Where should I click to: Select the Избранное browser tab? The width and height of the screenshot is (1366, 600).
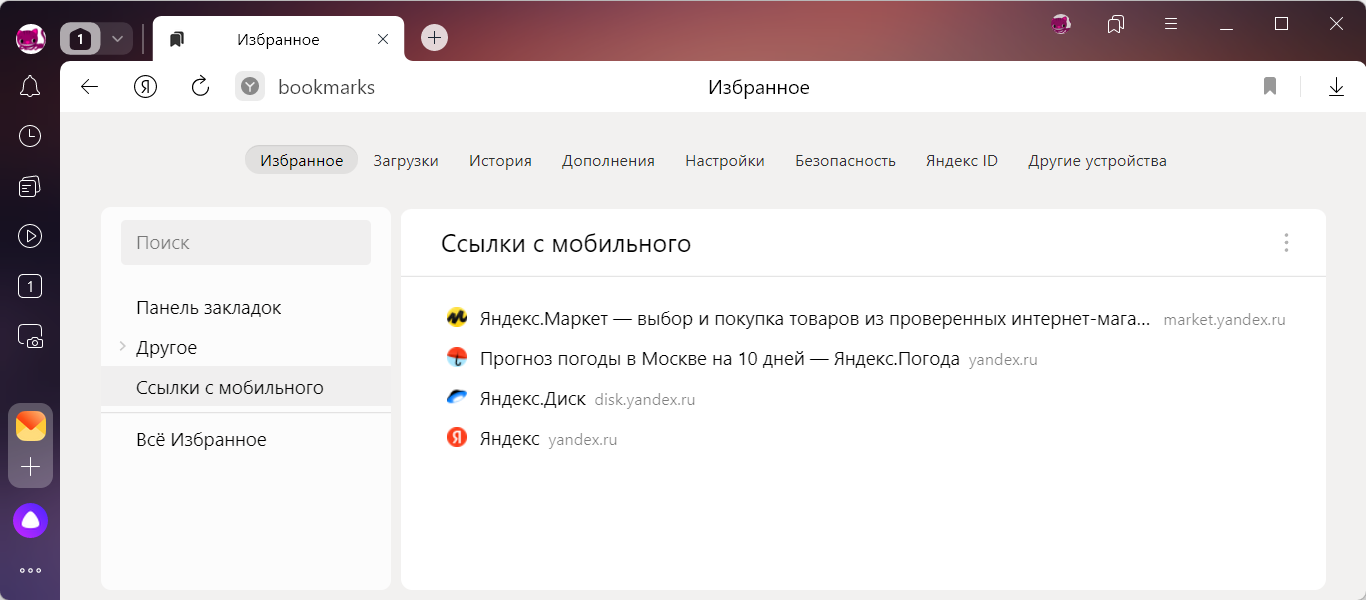click(x=278, y=40)
